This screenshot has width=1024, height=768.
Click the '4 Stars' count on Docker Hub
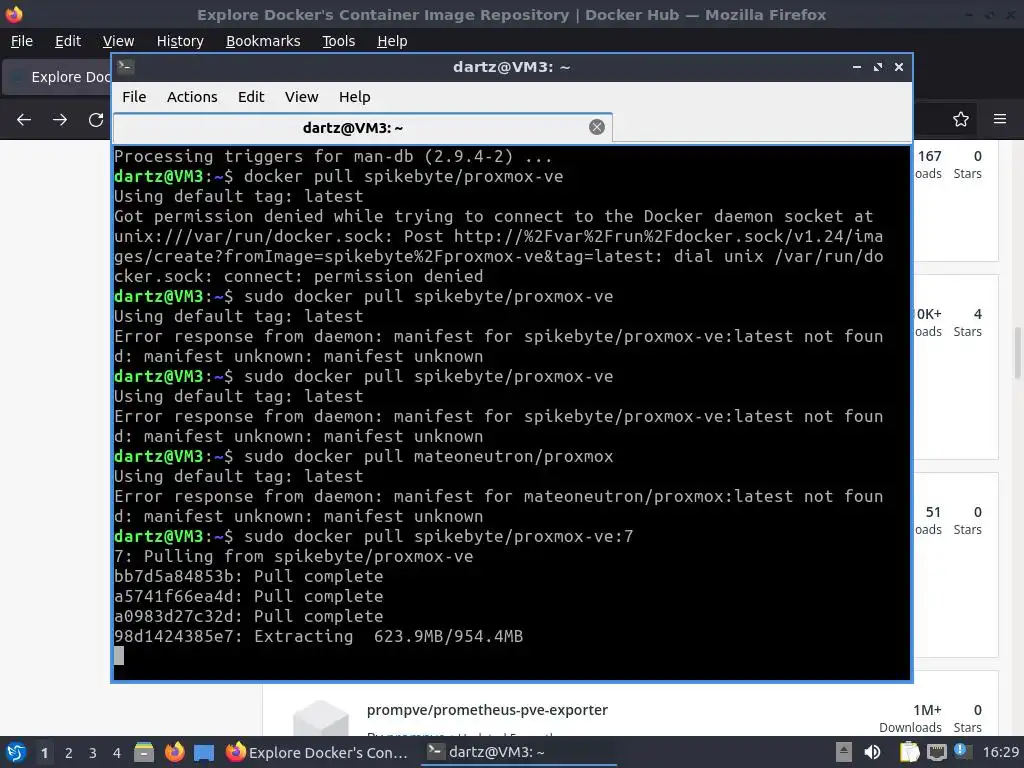[968, 323]
